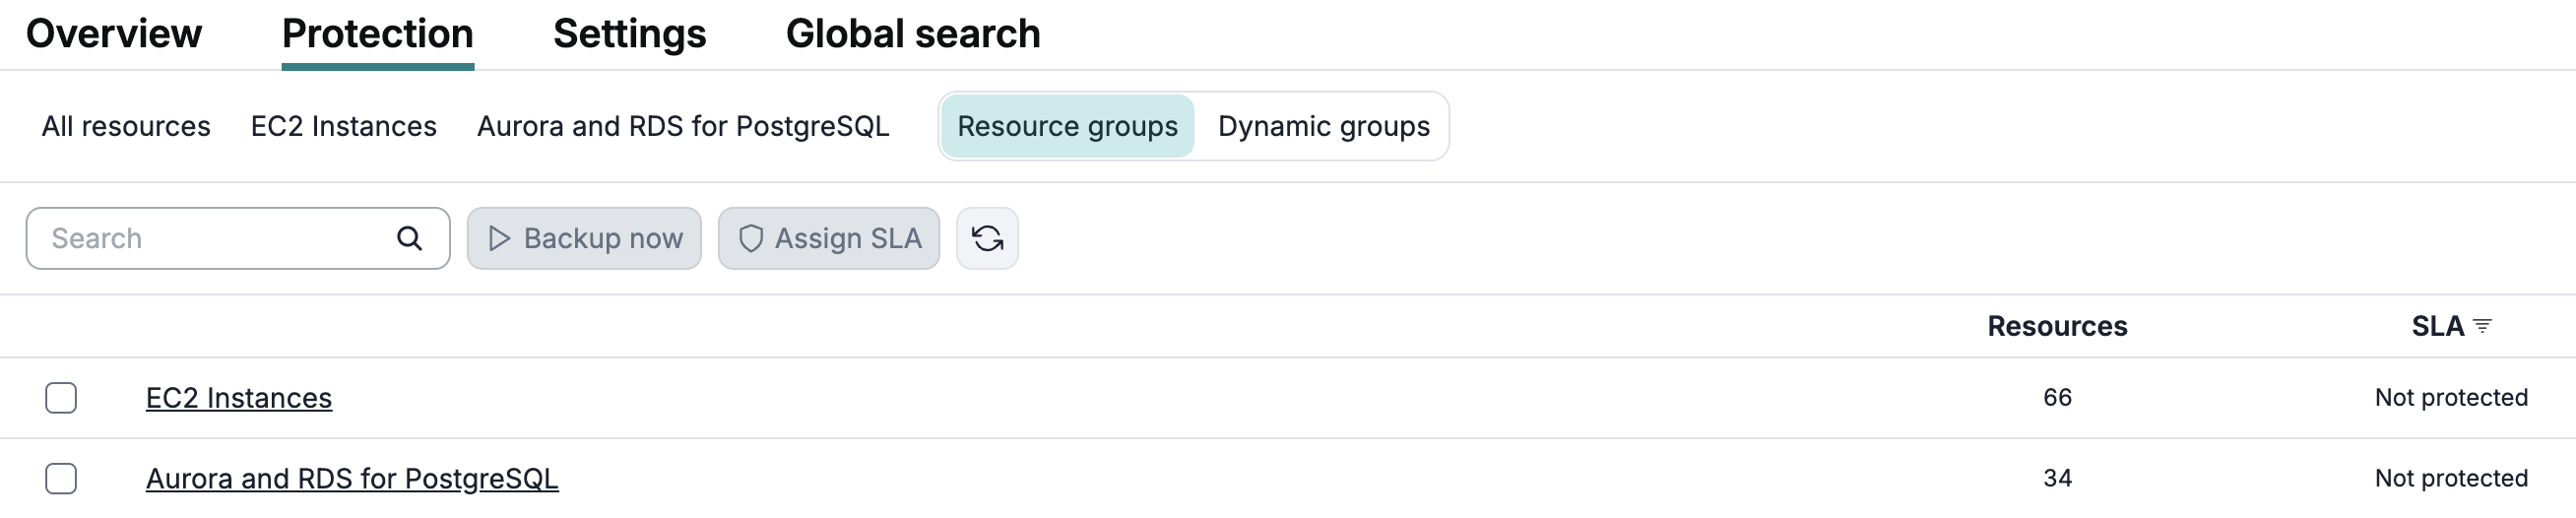This screenshot has width=2576, height=518.
Task: Click the resource count 66
Action: pyautogui.click(x=2057, y=398)
